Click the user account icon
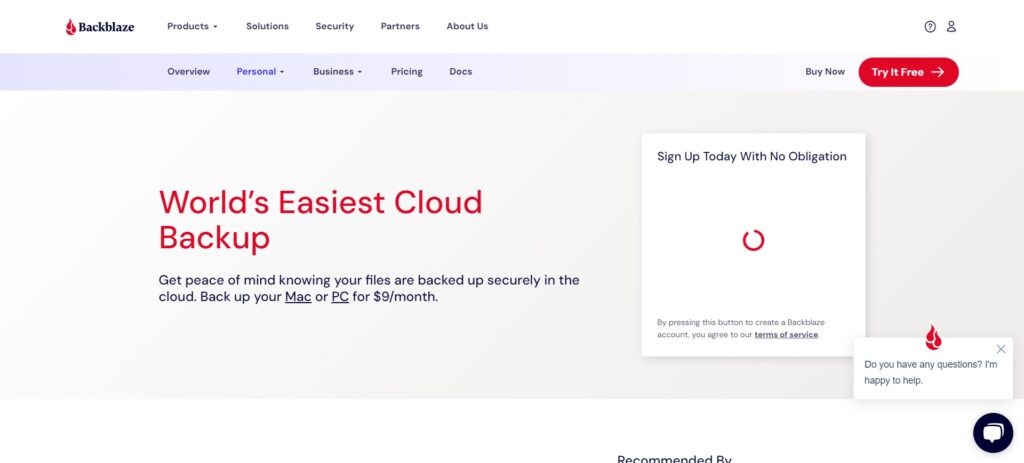 (951, 27)
